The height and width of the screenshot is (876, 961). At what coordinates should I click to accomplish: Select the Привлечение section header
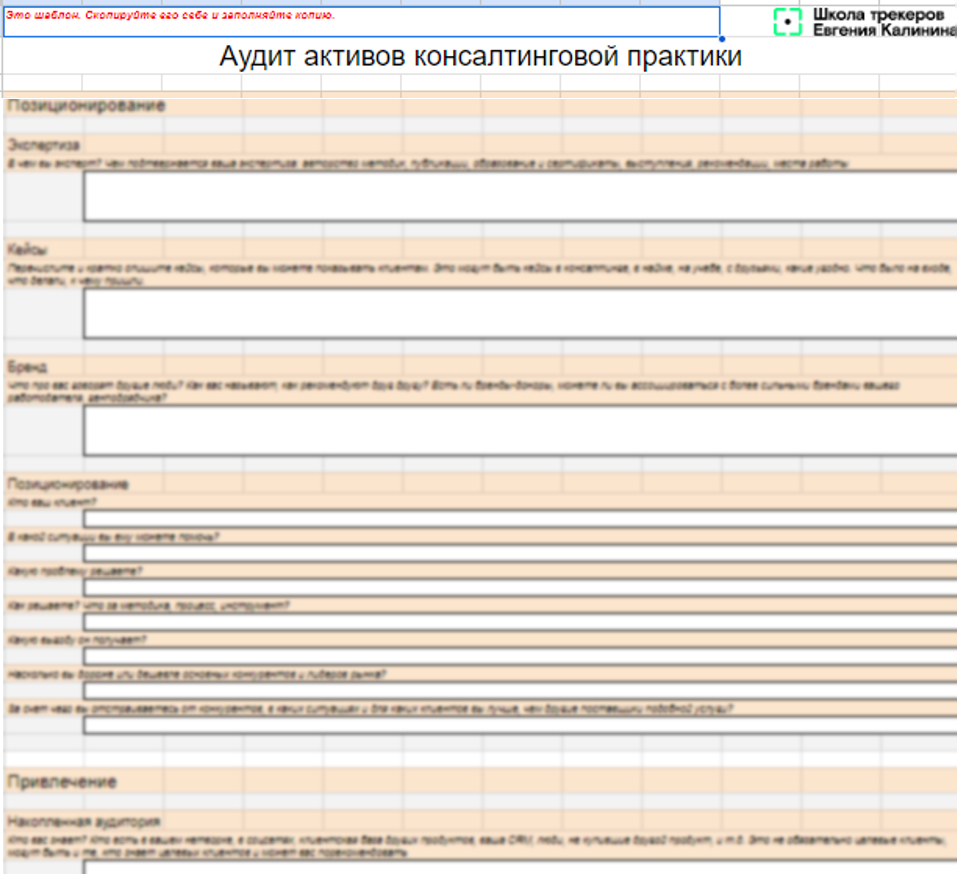(x=62, y=782)
